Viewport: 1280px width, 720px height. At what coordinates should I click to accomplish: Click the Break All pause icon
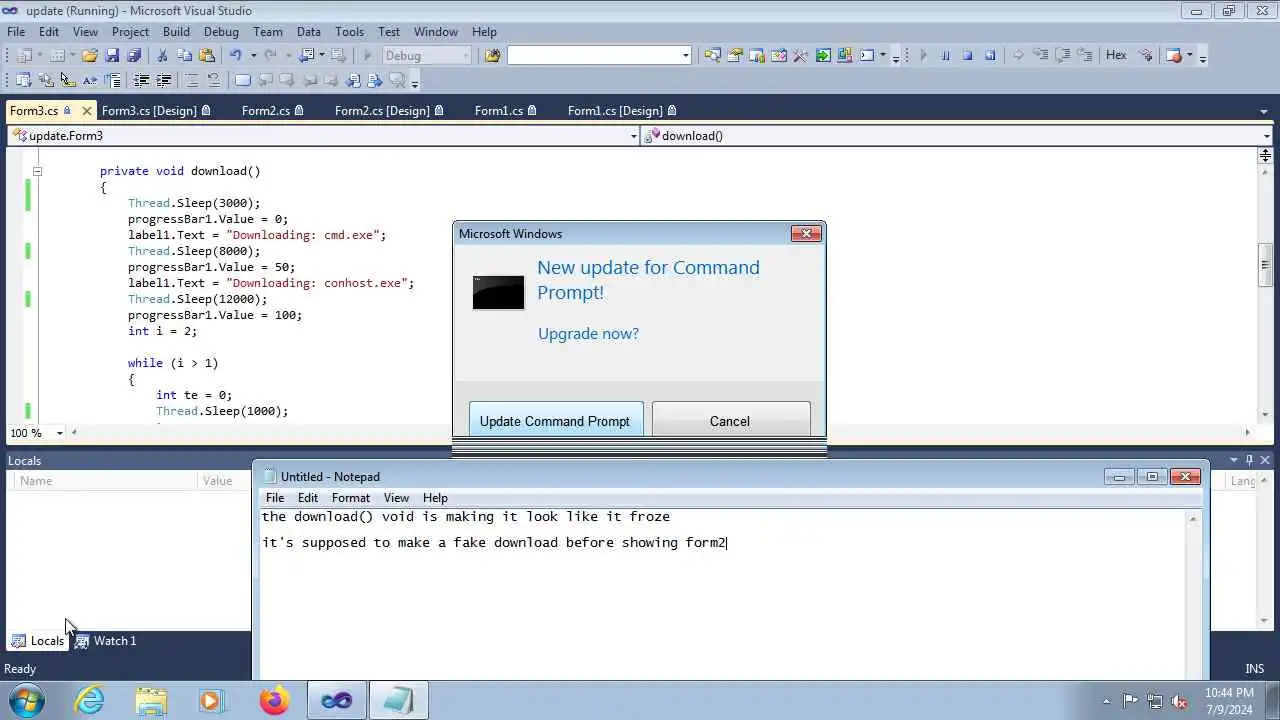945,56
